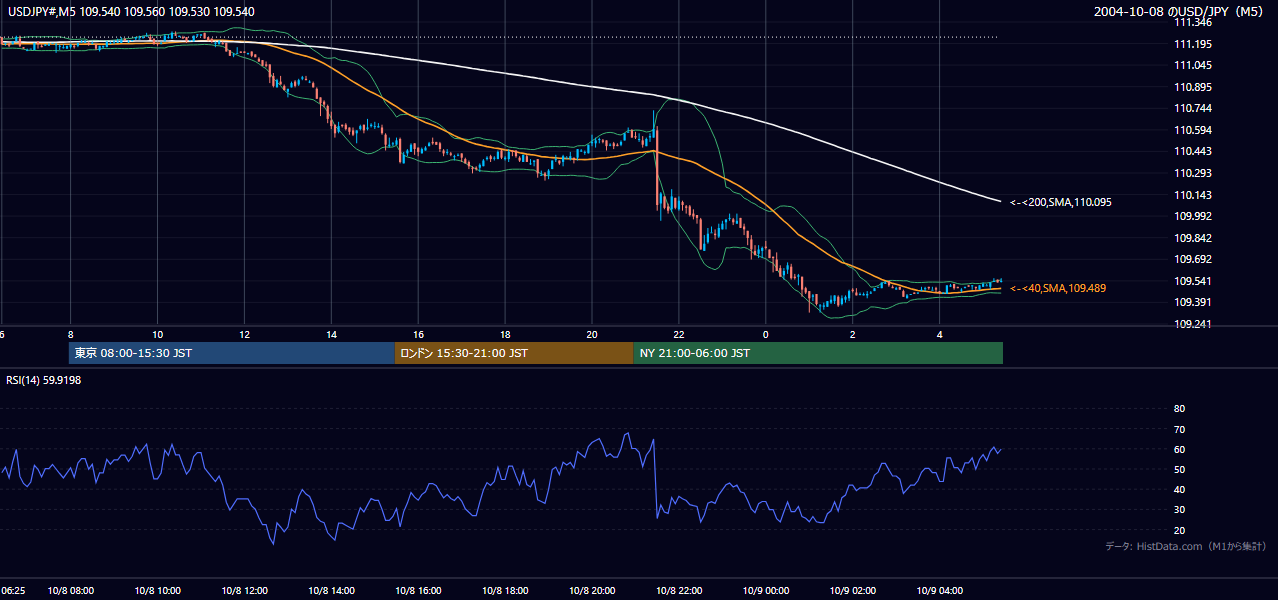
Task: Click the RSI 60 level label
Action: (1179, 449)
